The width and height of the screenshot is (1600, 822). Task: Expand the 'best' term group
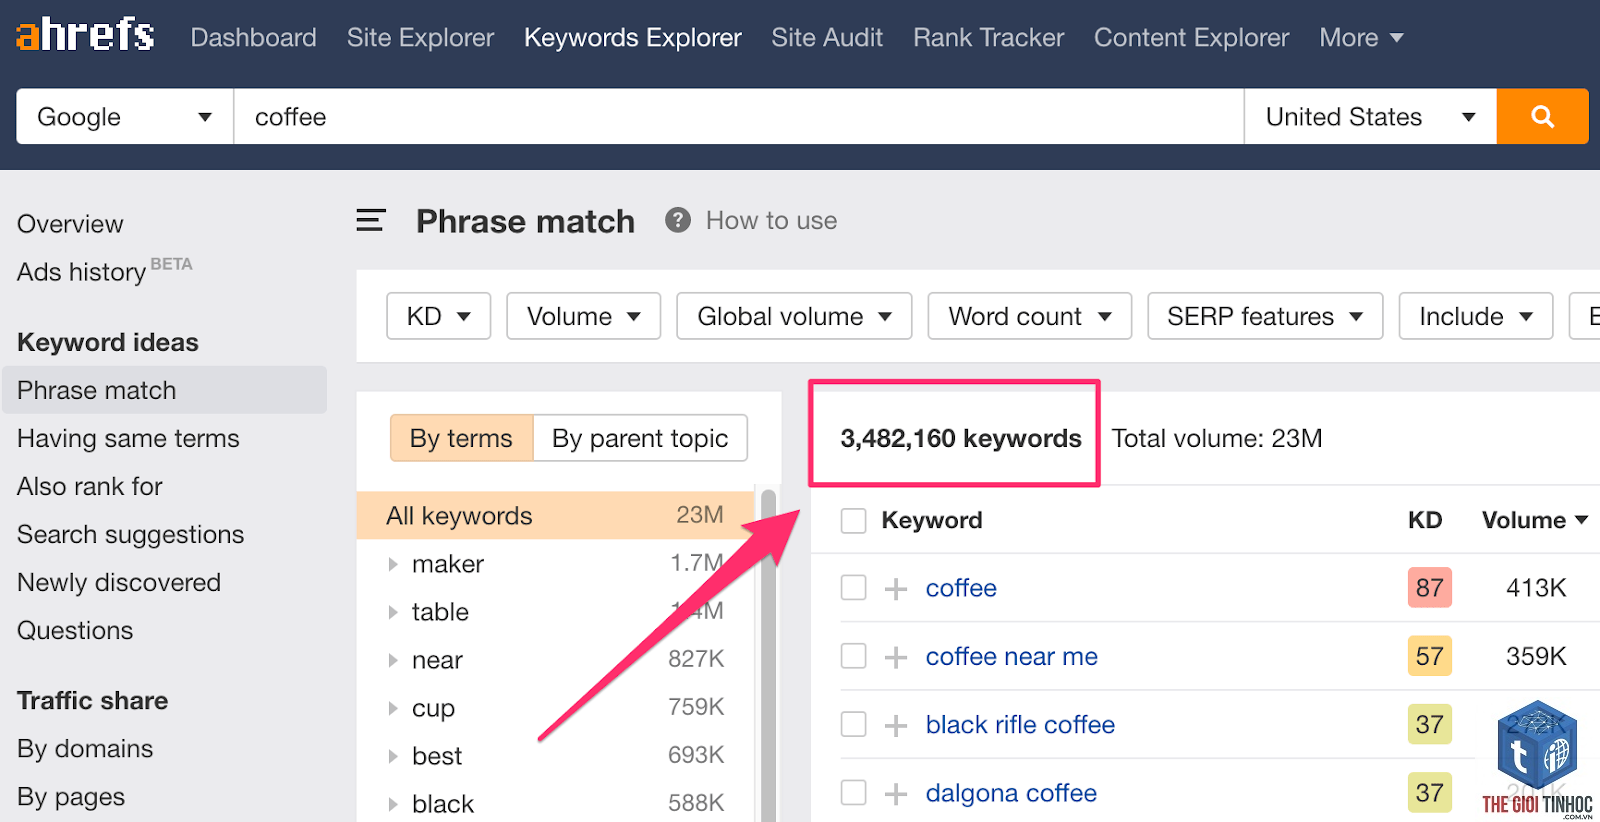pyautogui.click(x=393, y=756)
